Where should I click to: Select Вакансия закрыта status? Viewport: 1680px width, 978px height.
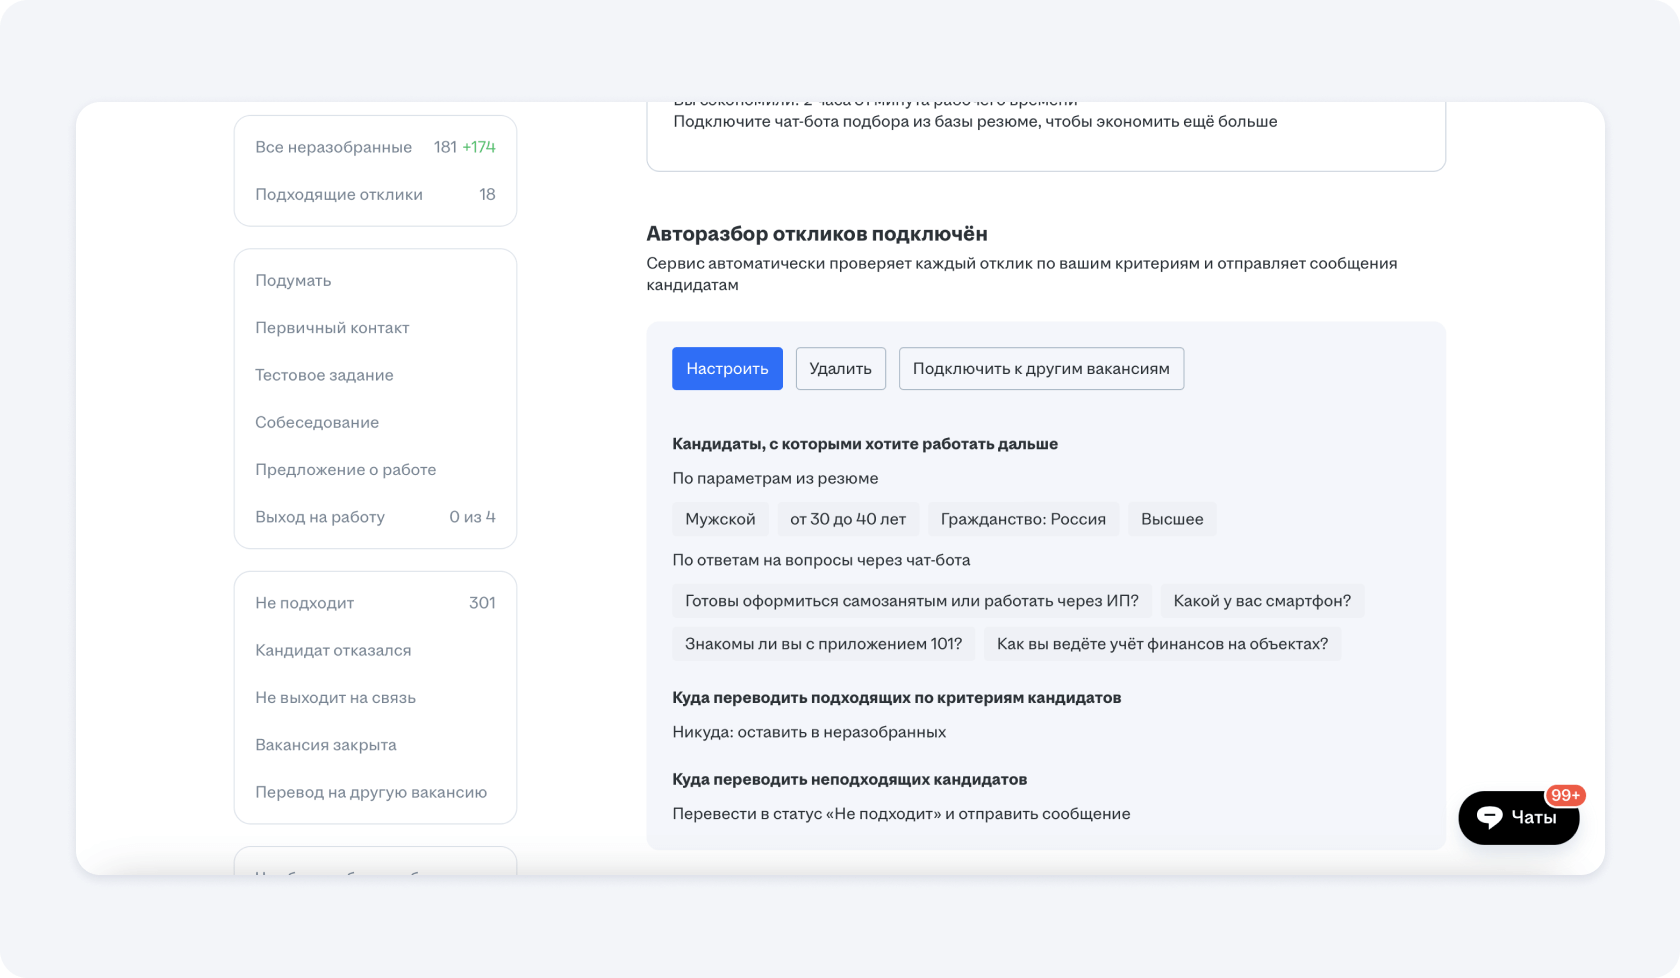click(x=326, y=745)
